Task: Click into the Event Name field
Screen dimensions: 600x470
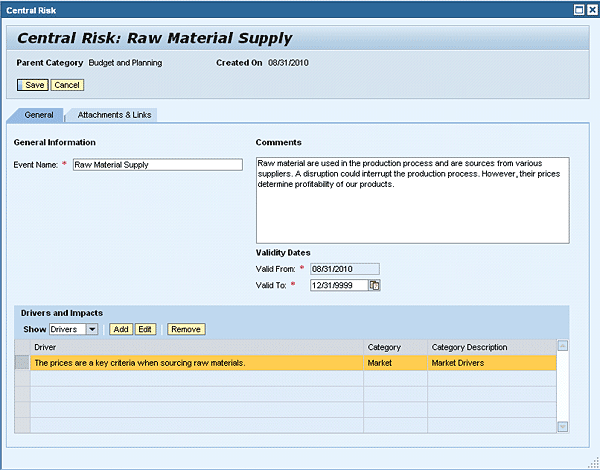Action: tap(157, 165)
